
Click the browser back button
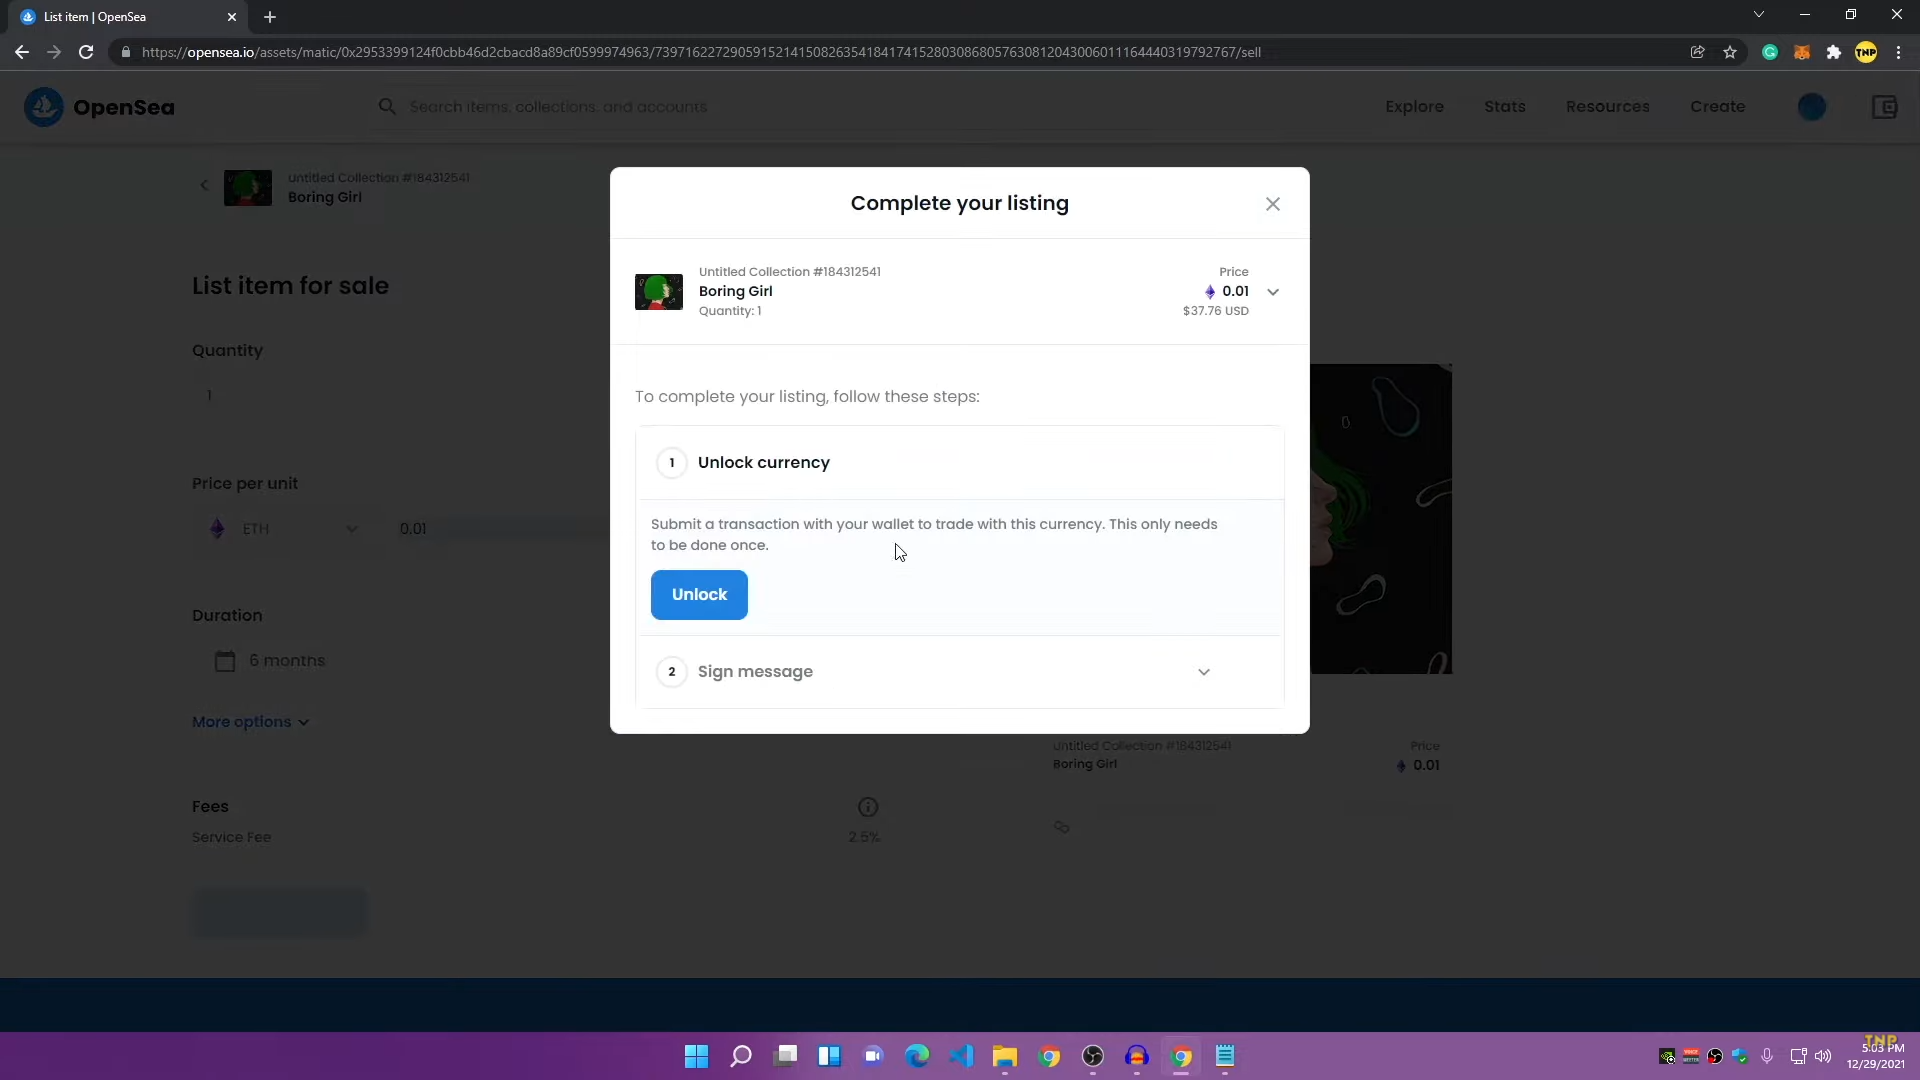coord(22,52)
